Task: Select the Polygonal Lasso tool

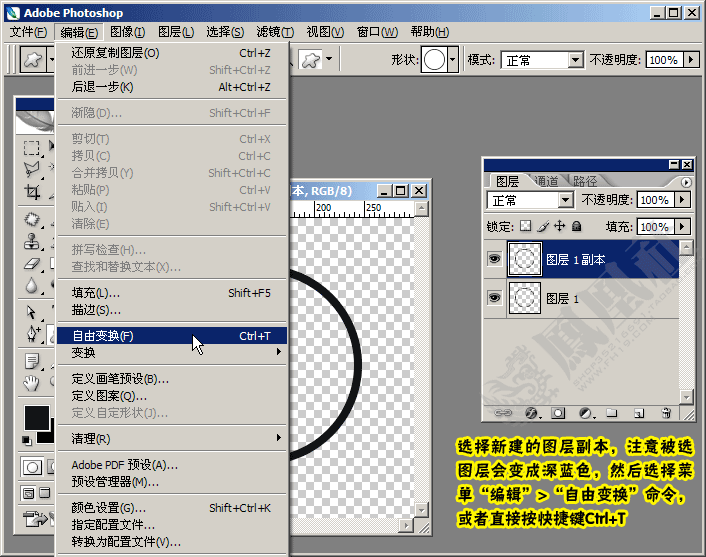Action: tap(32, 169)
